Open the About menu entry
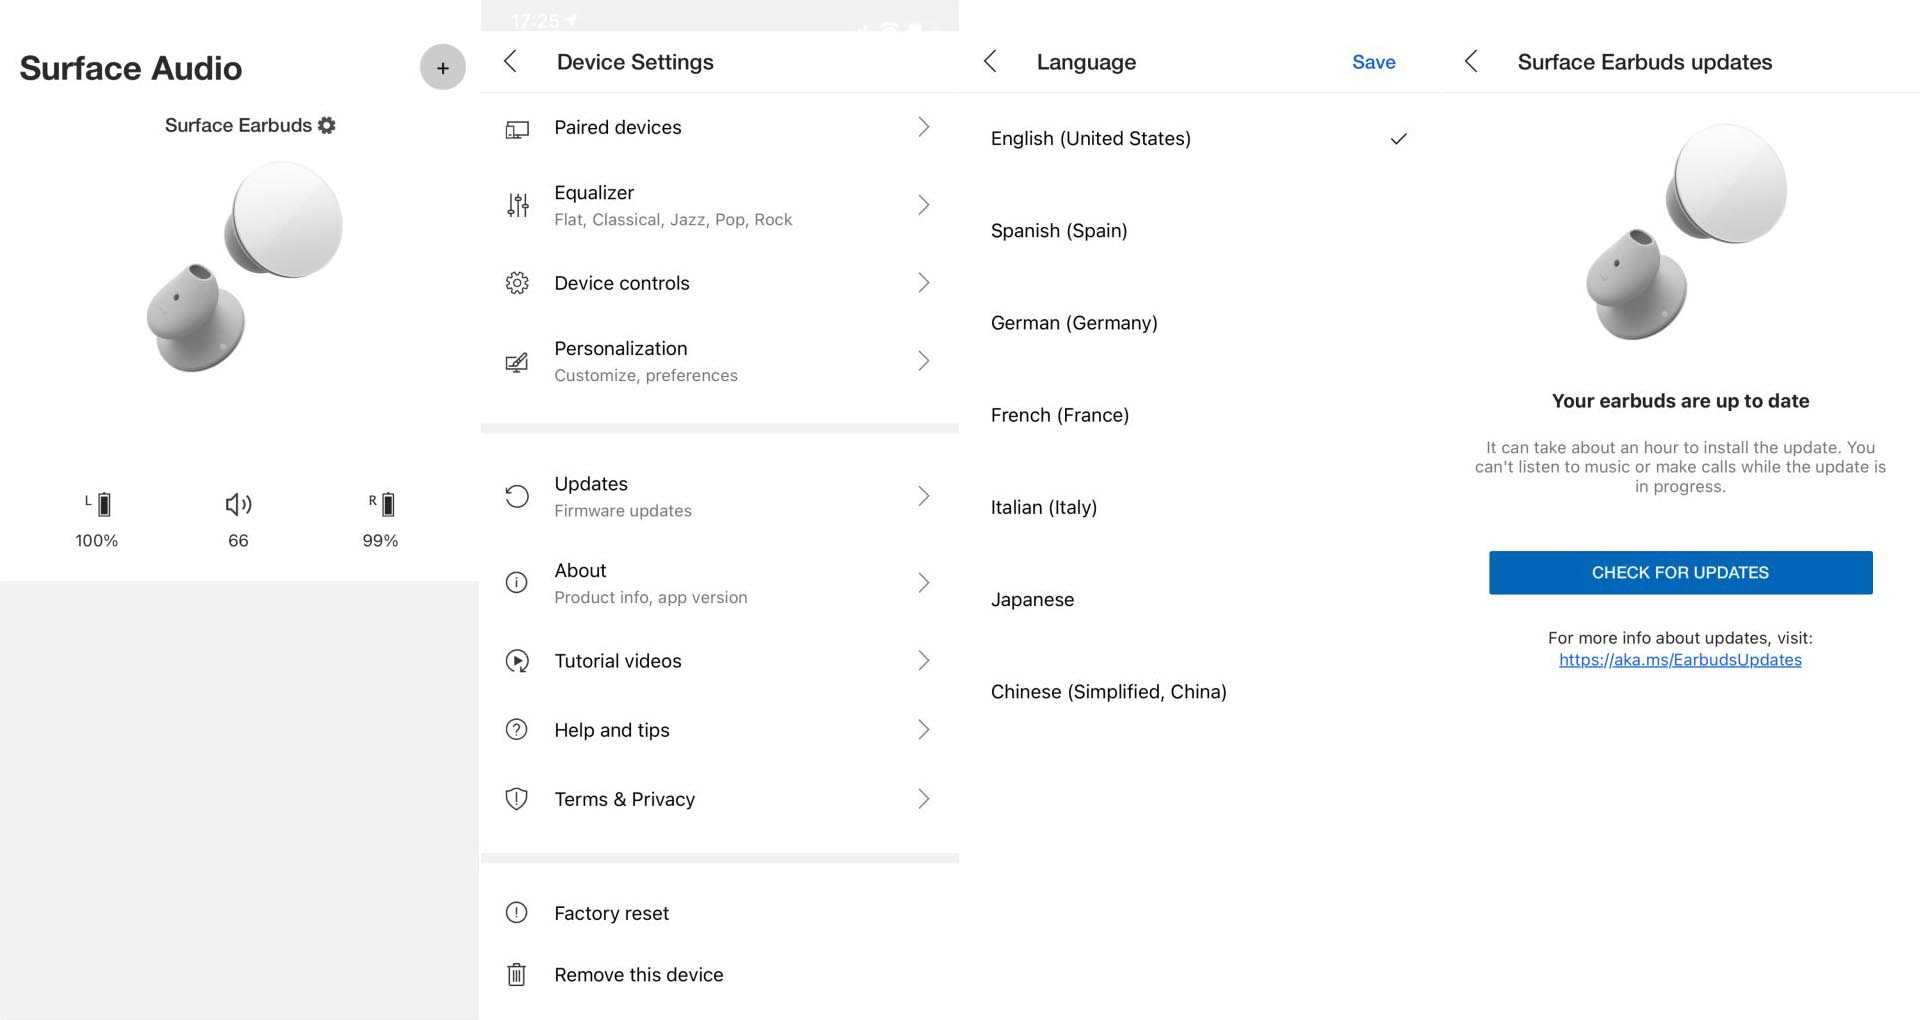The image size is (1920, 1020). (x=580, y=583)
